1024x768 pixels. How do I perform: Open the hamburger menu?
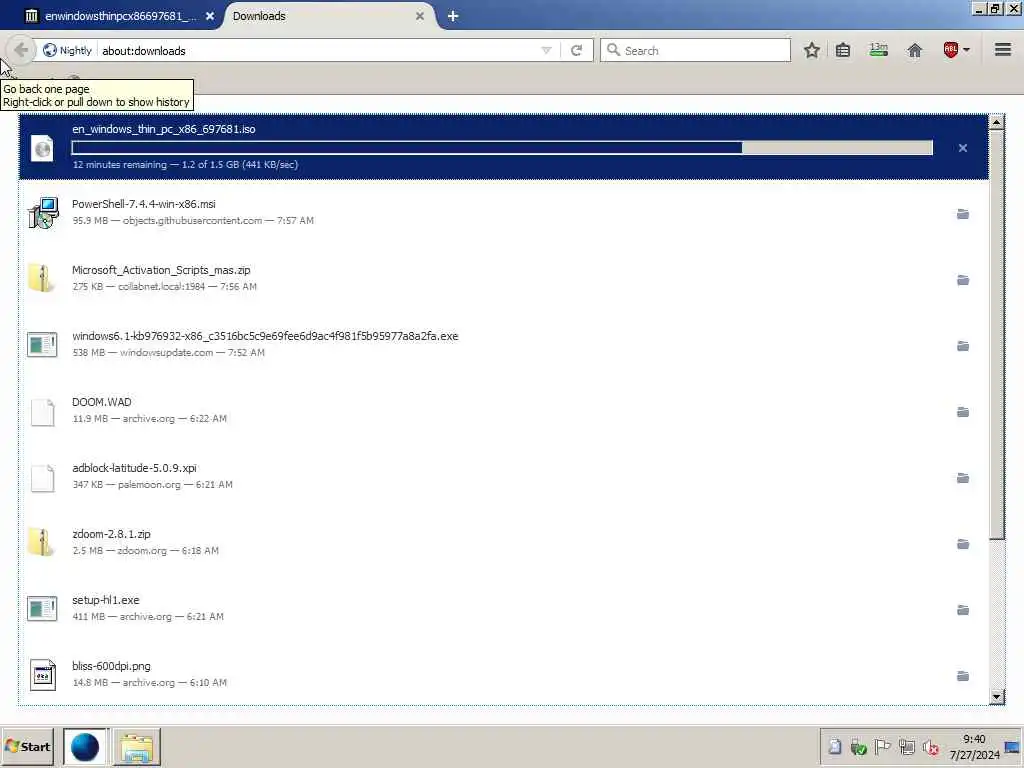[x=1003, y=50]
